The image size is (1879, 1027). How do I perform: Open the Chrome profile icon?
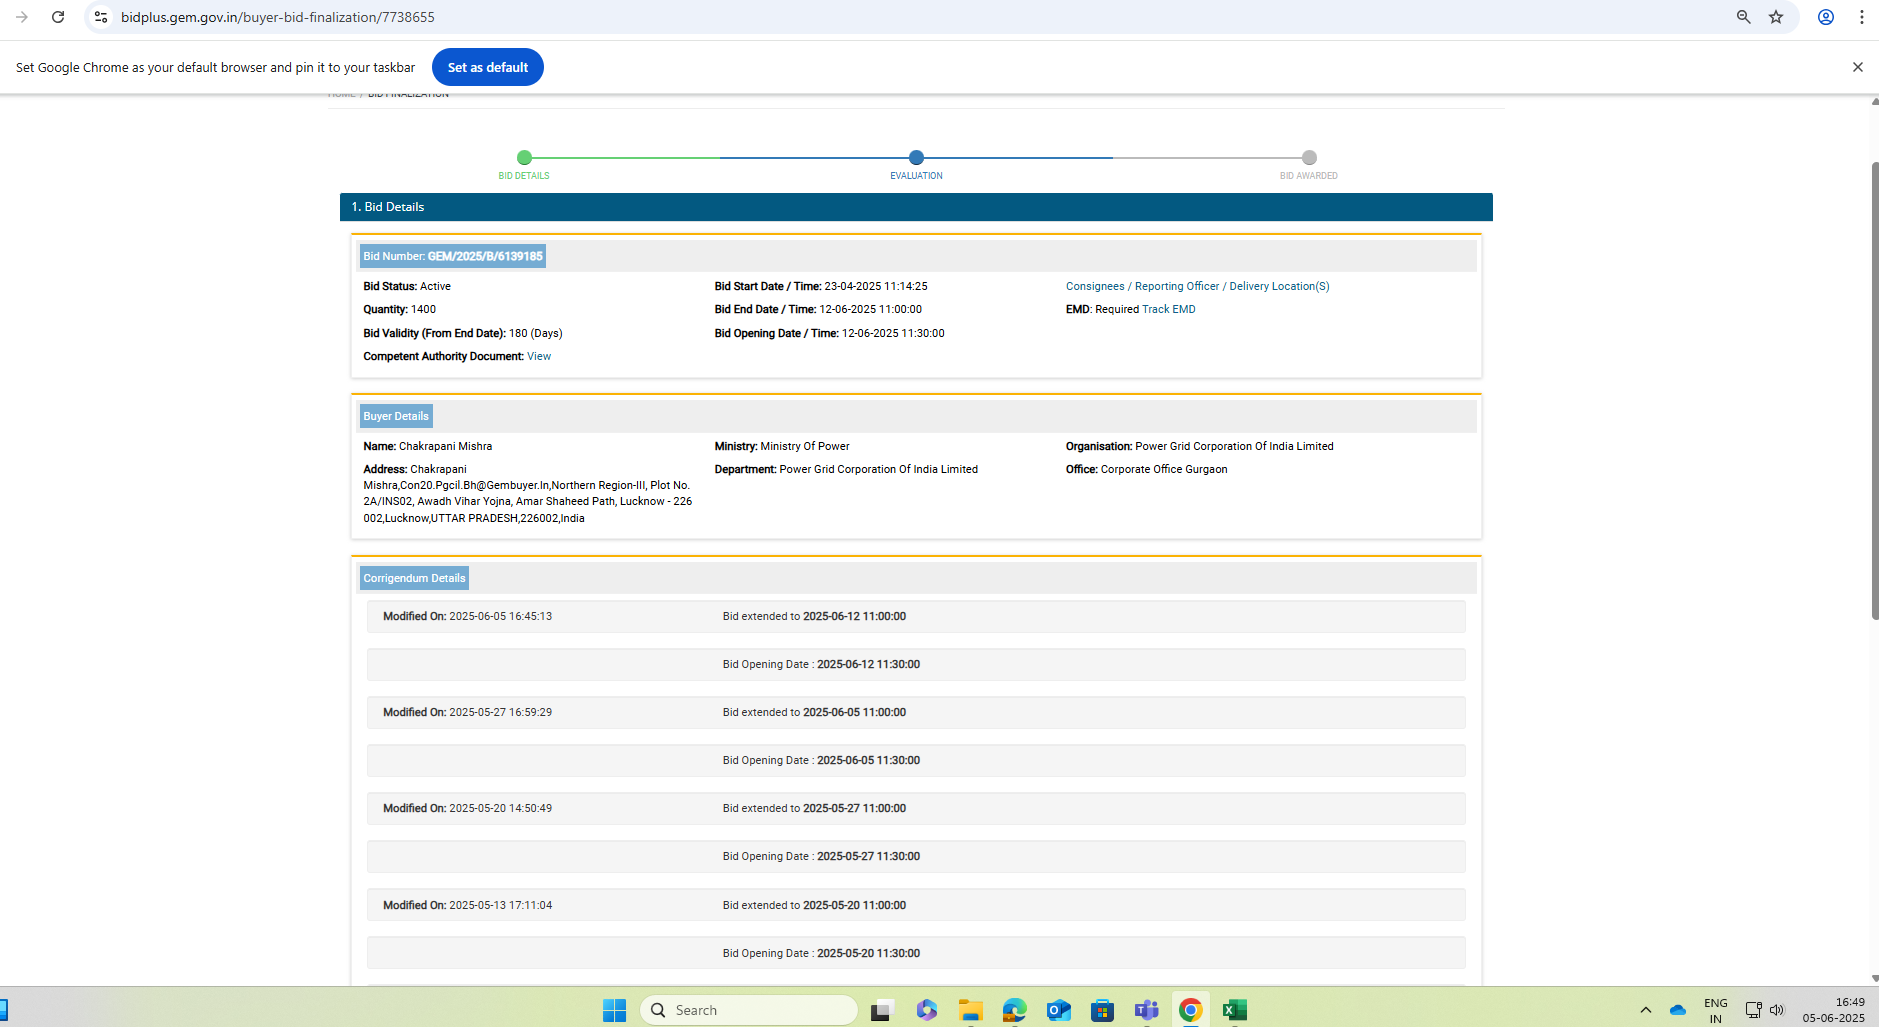[x=1826, y=17]
